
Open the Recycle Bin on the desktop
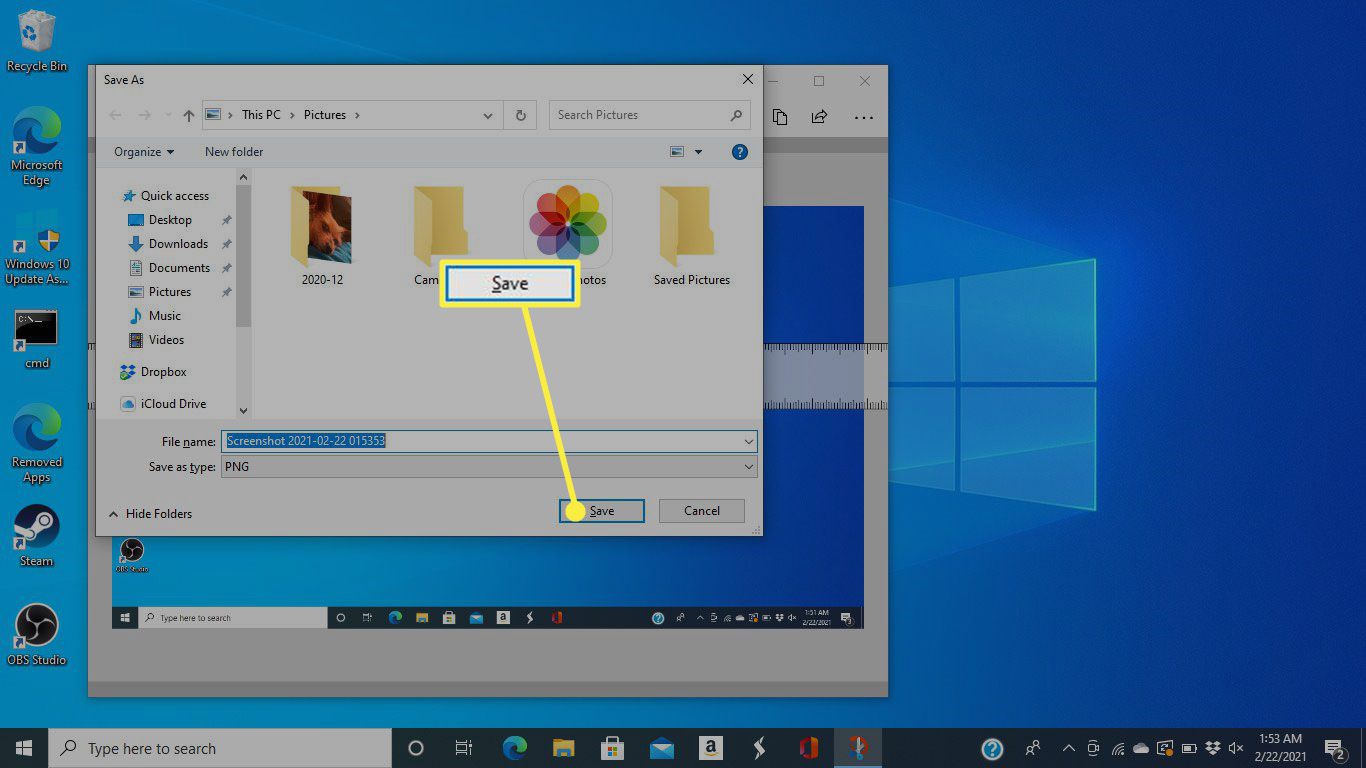[x=37, y=42]
